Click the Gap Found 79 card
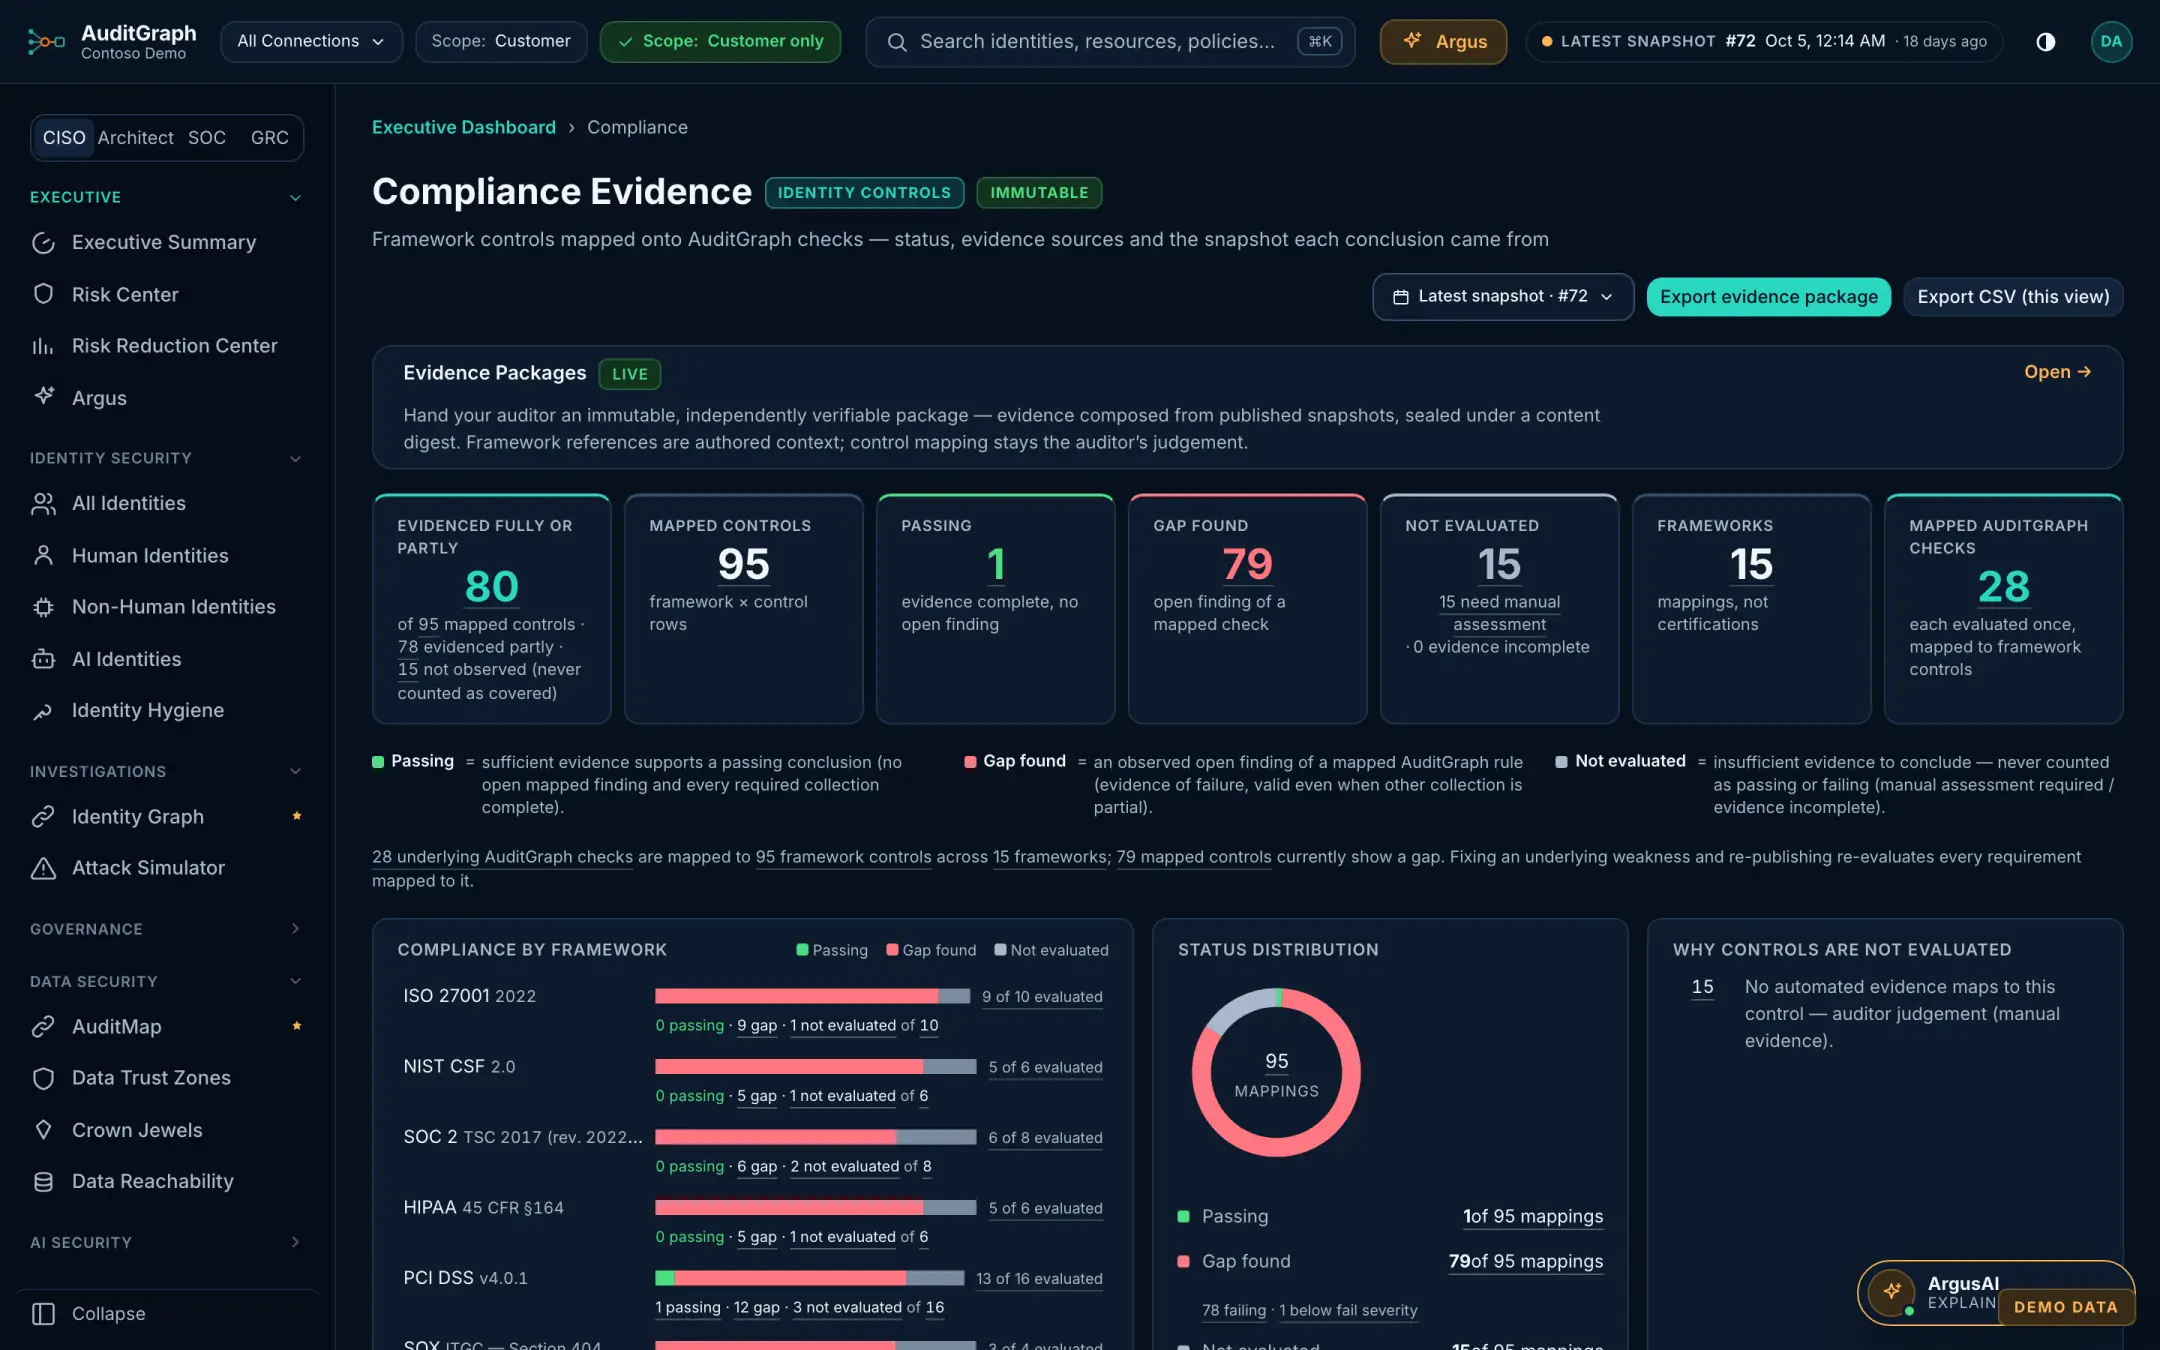2160x1350 pixels. coord(1247,608)
